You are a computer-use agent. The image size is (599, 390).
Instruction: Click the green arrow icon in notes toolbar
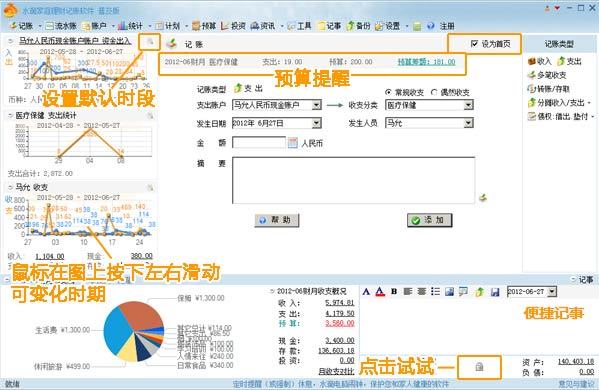tap(479, 292)
